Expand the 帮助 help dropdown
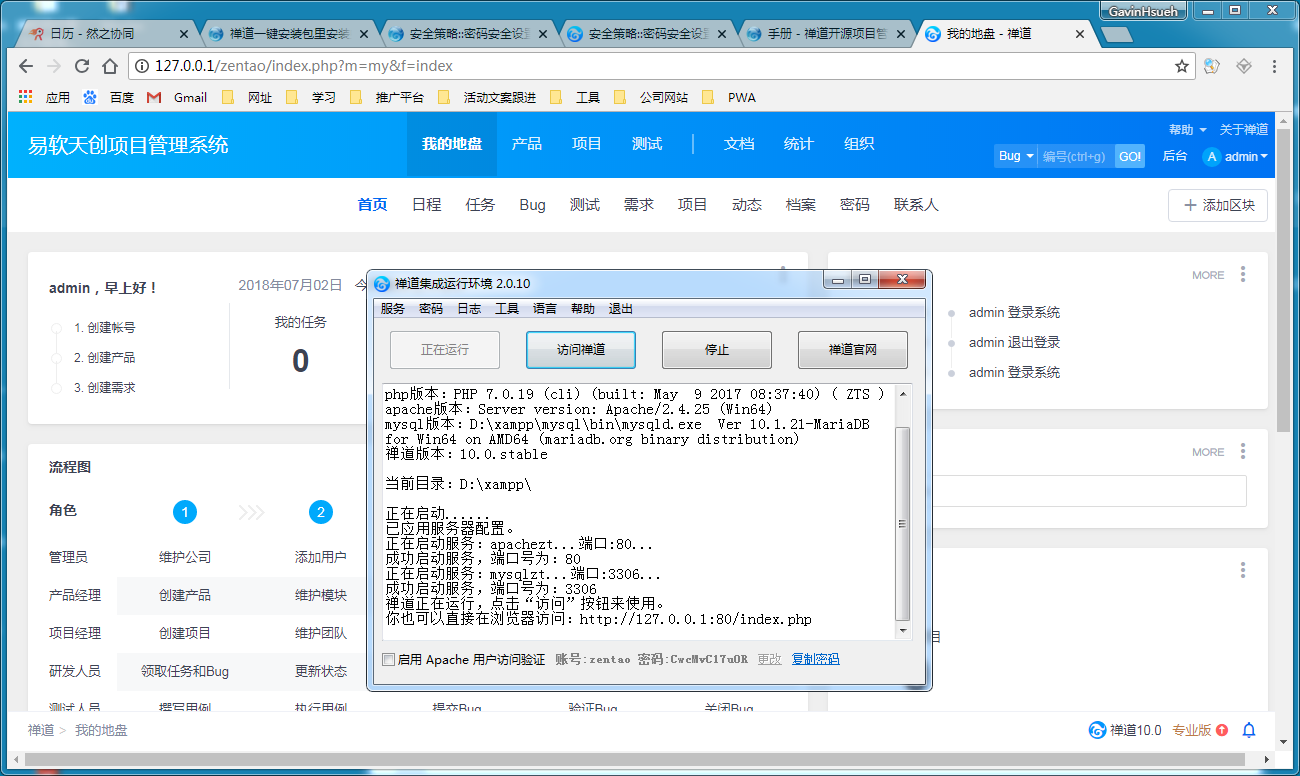This screenshot has width=1300, height=776. click(x=1187, y=129)
